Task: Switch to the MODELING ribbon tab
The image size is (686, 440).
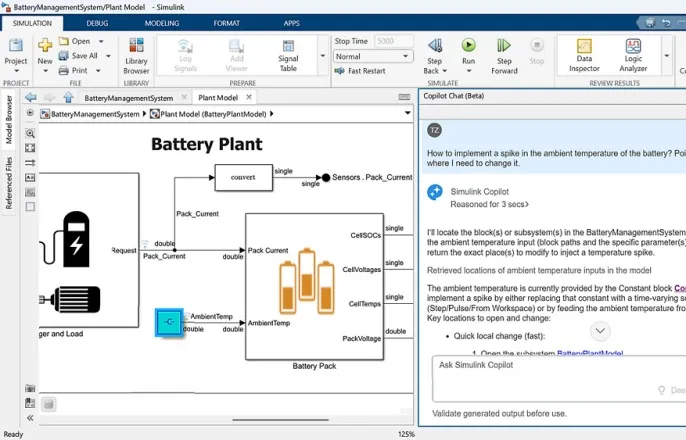Action: click(x=162, y=23)
